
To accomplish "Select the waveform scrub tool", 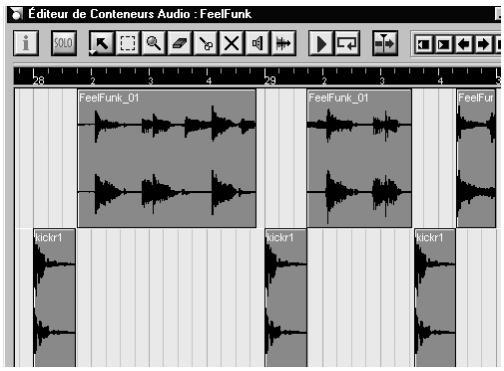I will [284, 43].
